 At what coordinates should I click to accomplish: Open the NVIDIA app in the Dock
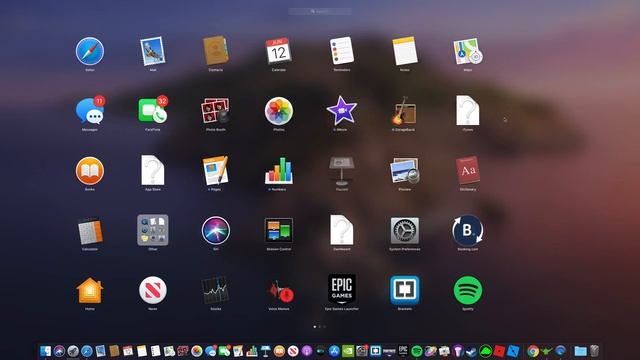click(x=348, y=351)
